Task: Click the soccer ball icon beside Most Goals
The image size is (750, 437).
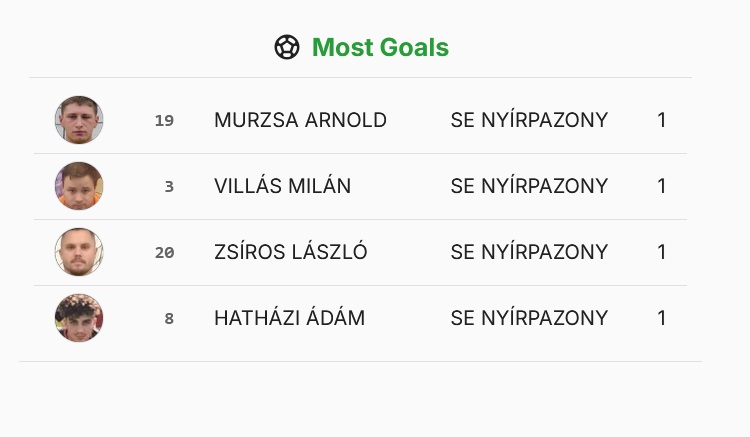Action: 287,47
